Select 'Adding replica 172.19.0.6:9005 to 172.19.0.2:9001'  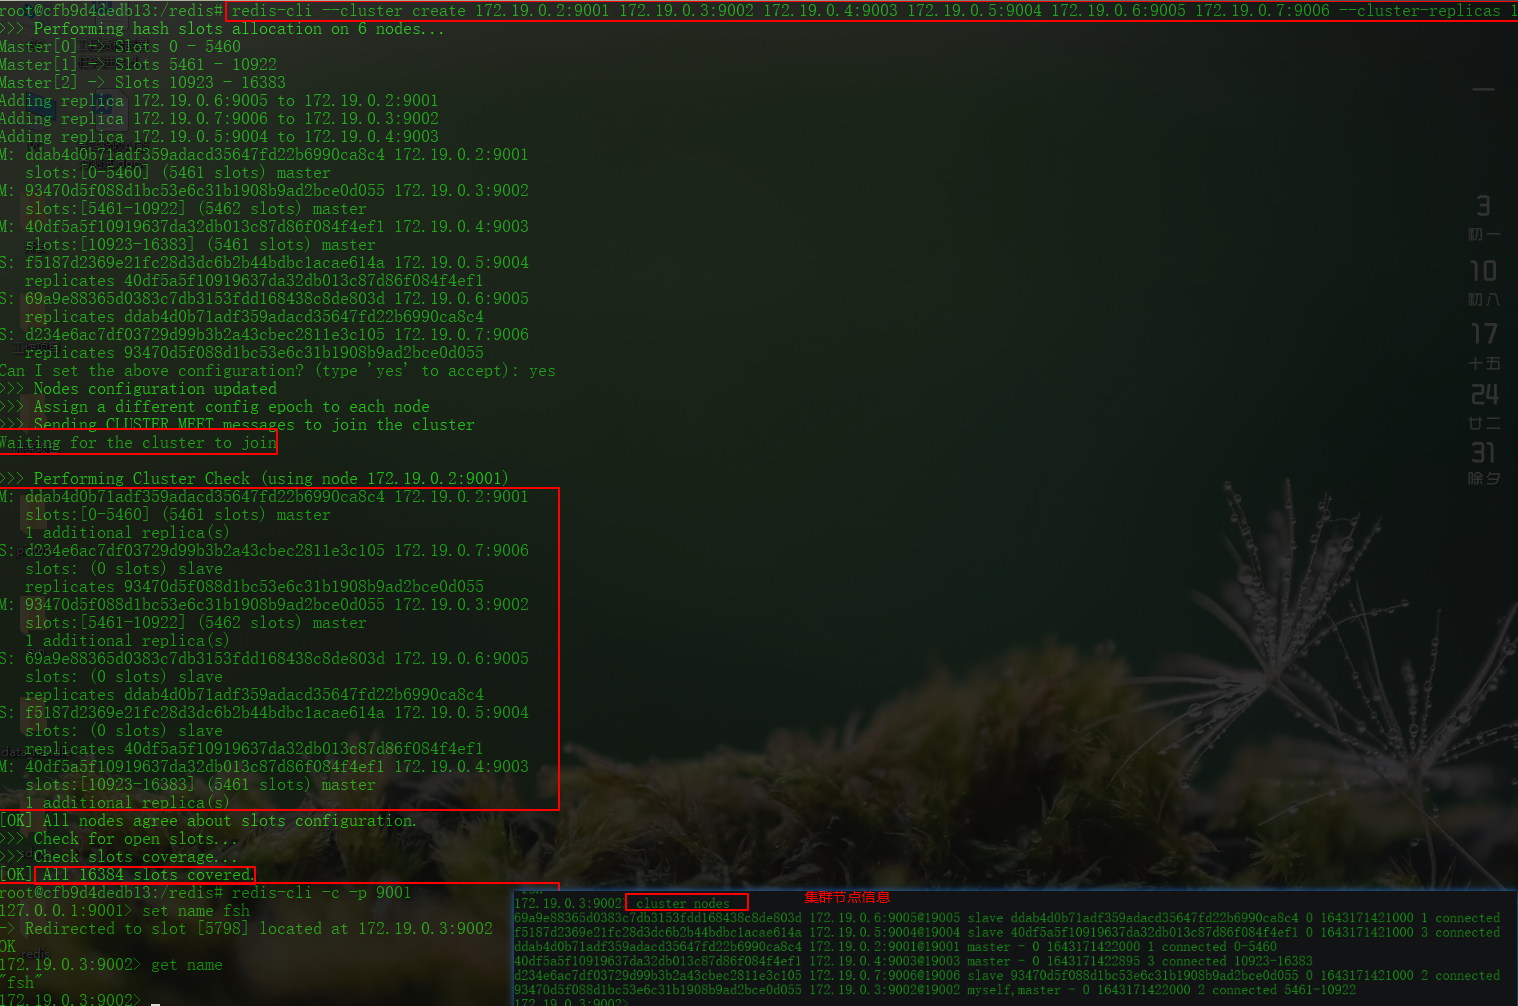point(219,101)
